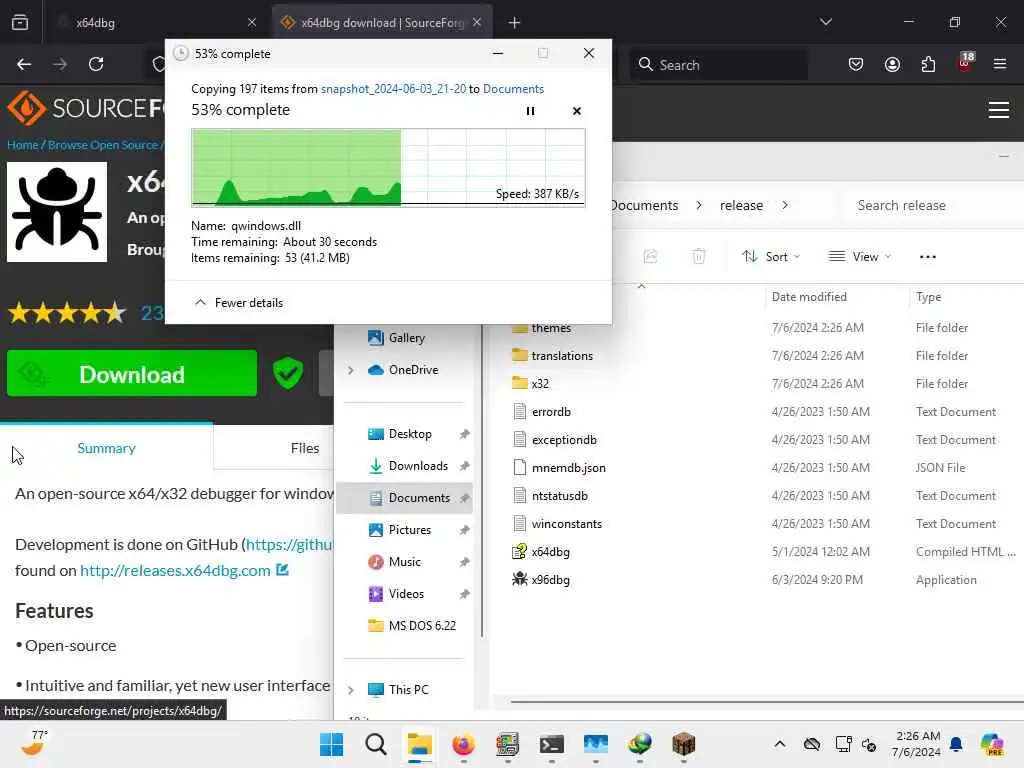The height and width of the screenshot is (768, 1024).
Task: Select the x32 folder
Action: pos(540,383)
